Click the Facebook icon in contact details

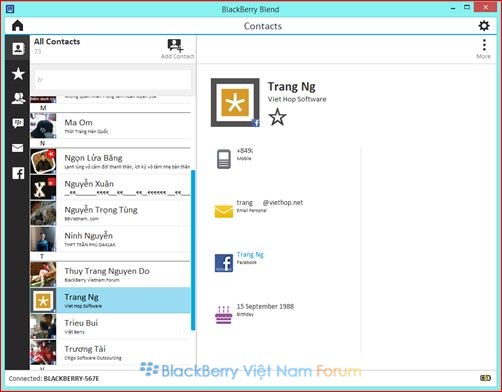pos(224,263)
